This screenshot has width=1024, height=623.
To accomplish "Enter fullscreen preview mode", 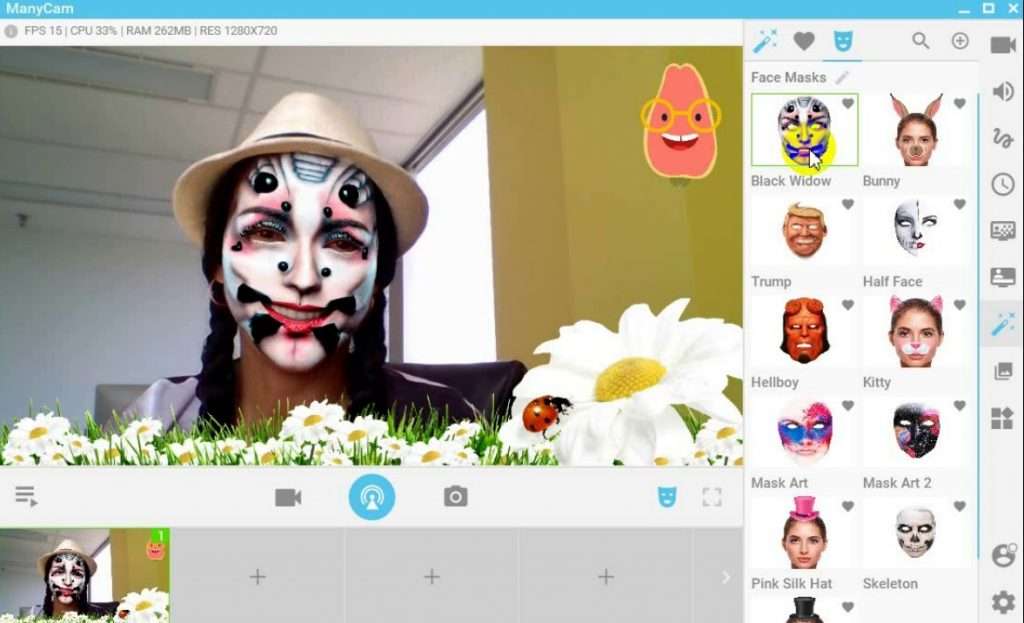I will (712, 497).
